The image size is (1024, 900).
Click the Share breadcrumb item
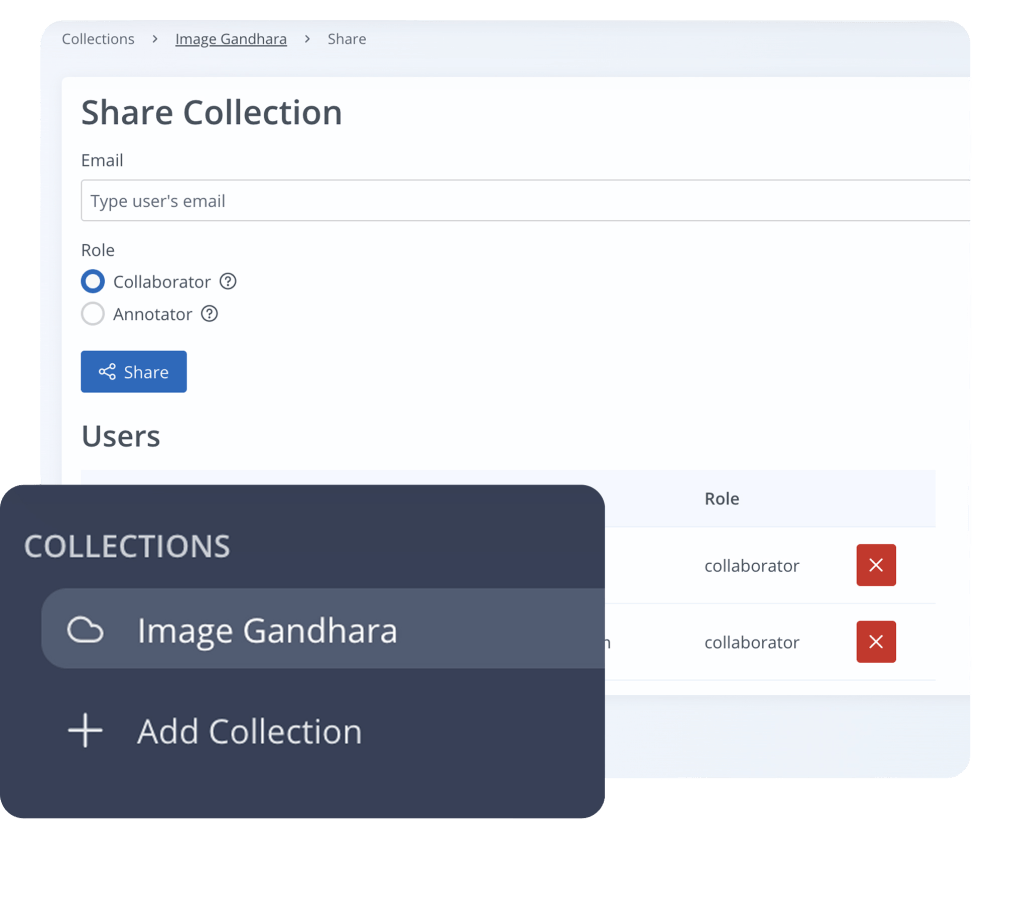click(x=347, y=39)
